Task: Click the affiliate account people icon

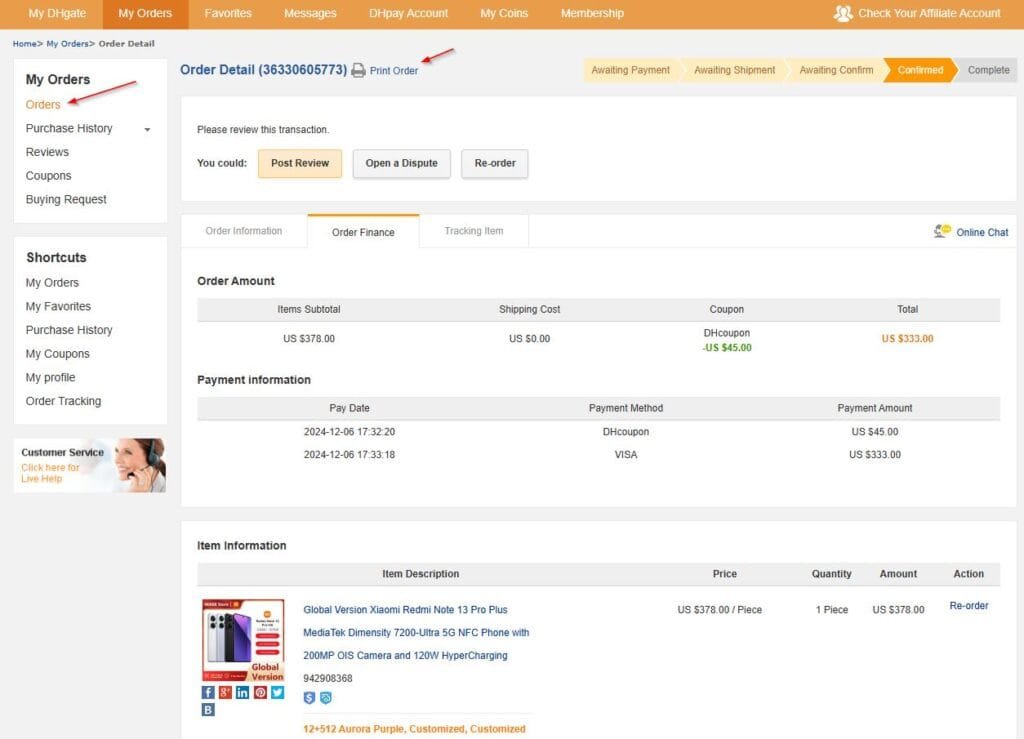Action: (x=843, y=13)
